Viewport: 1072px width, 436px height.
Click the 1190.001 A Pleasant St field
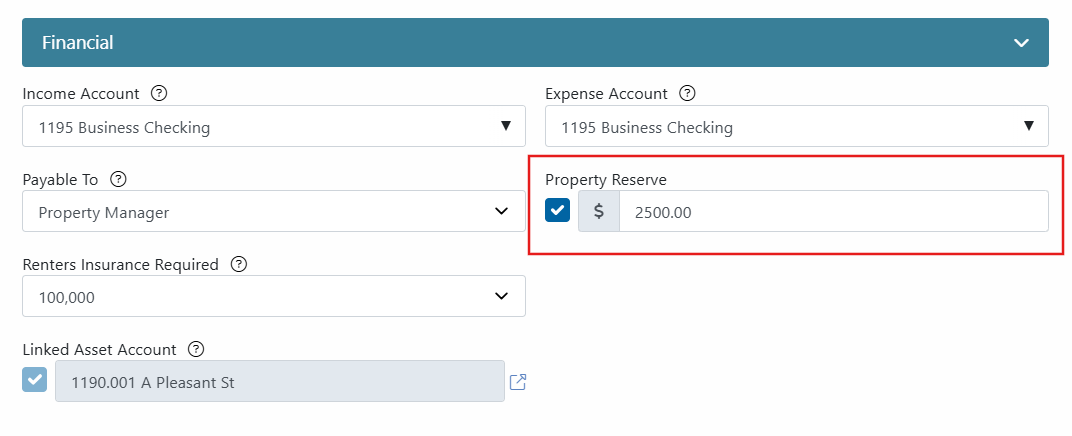pos(280,382)
